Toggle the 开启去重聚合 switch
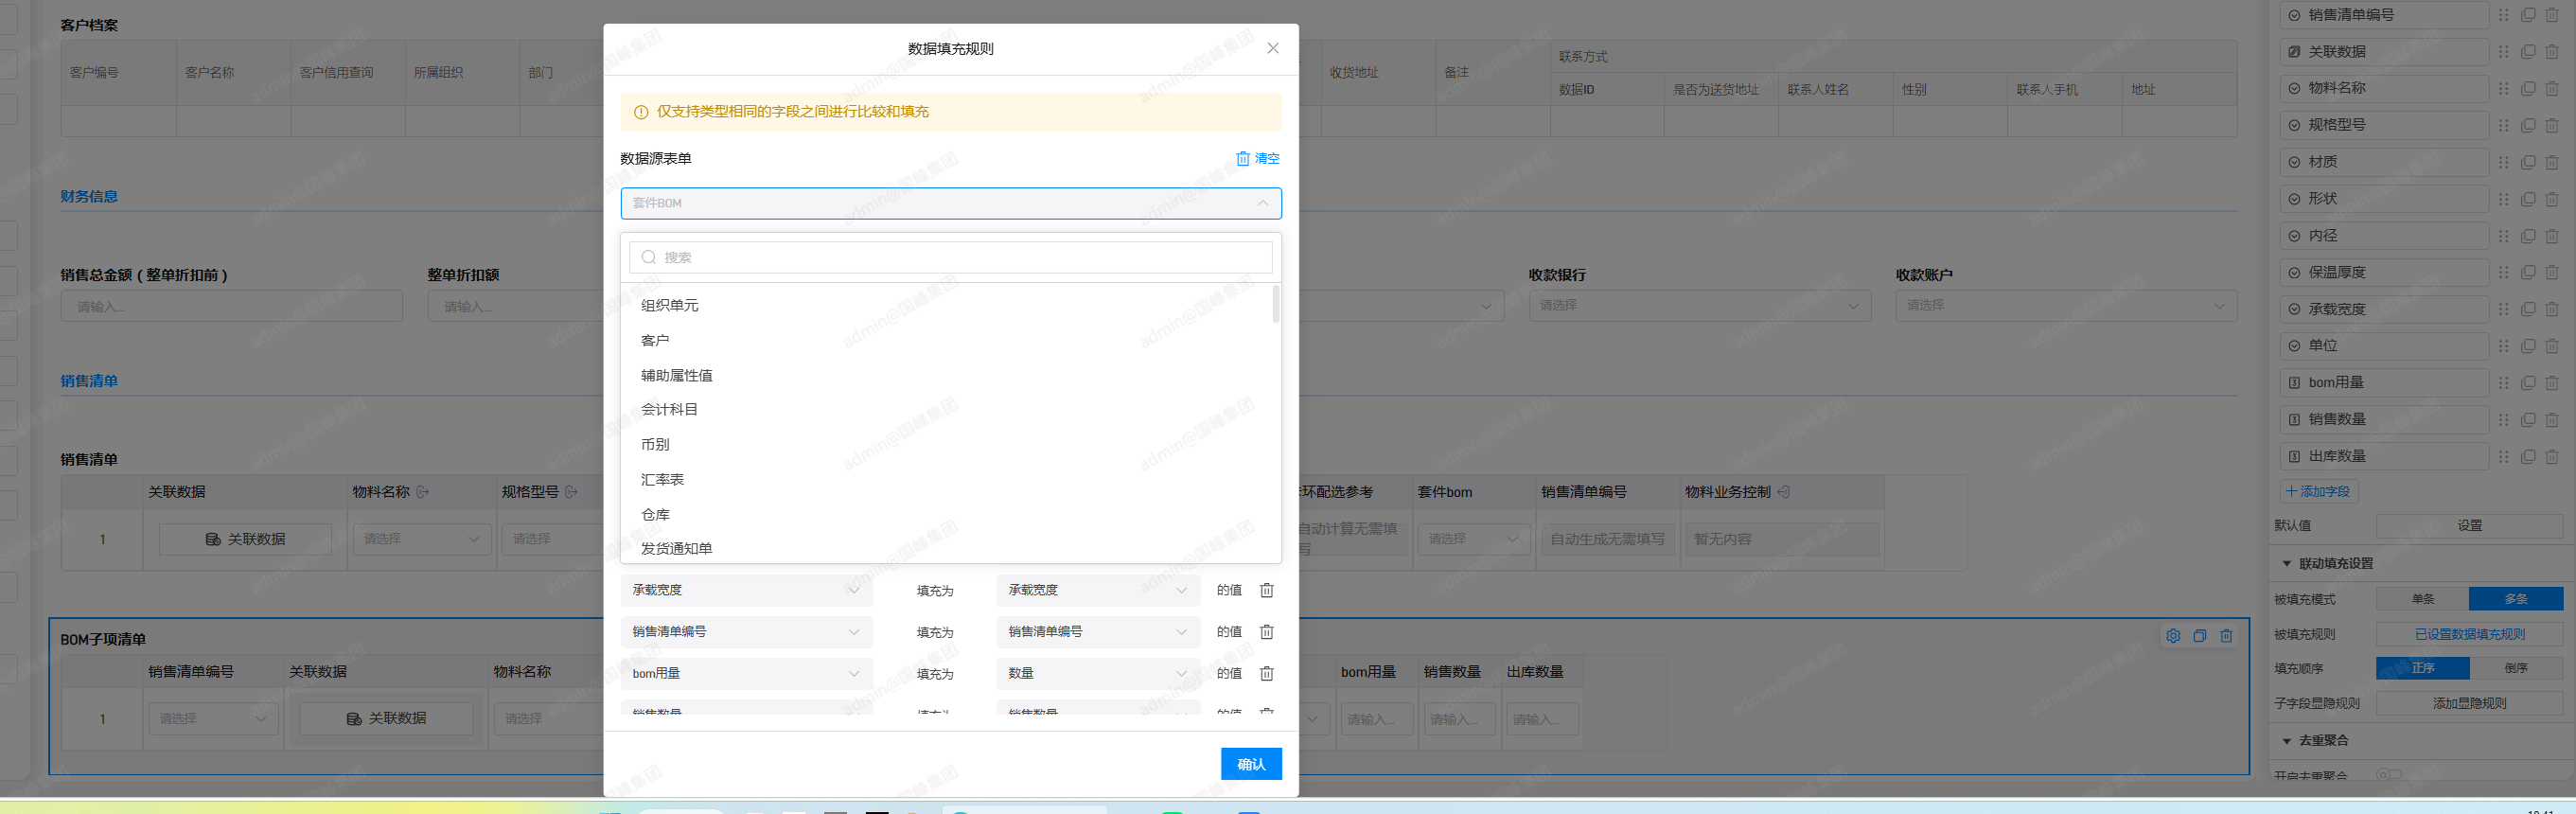 (x=2388, y=775)
